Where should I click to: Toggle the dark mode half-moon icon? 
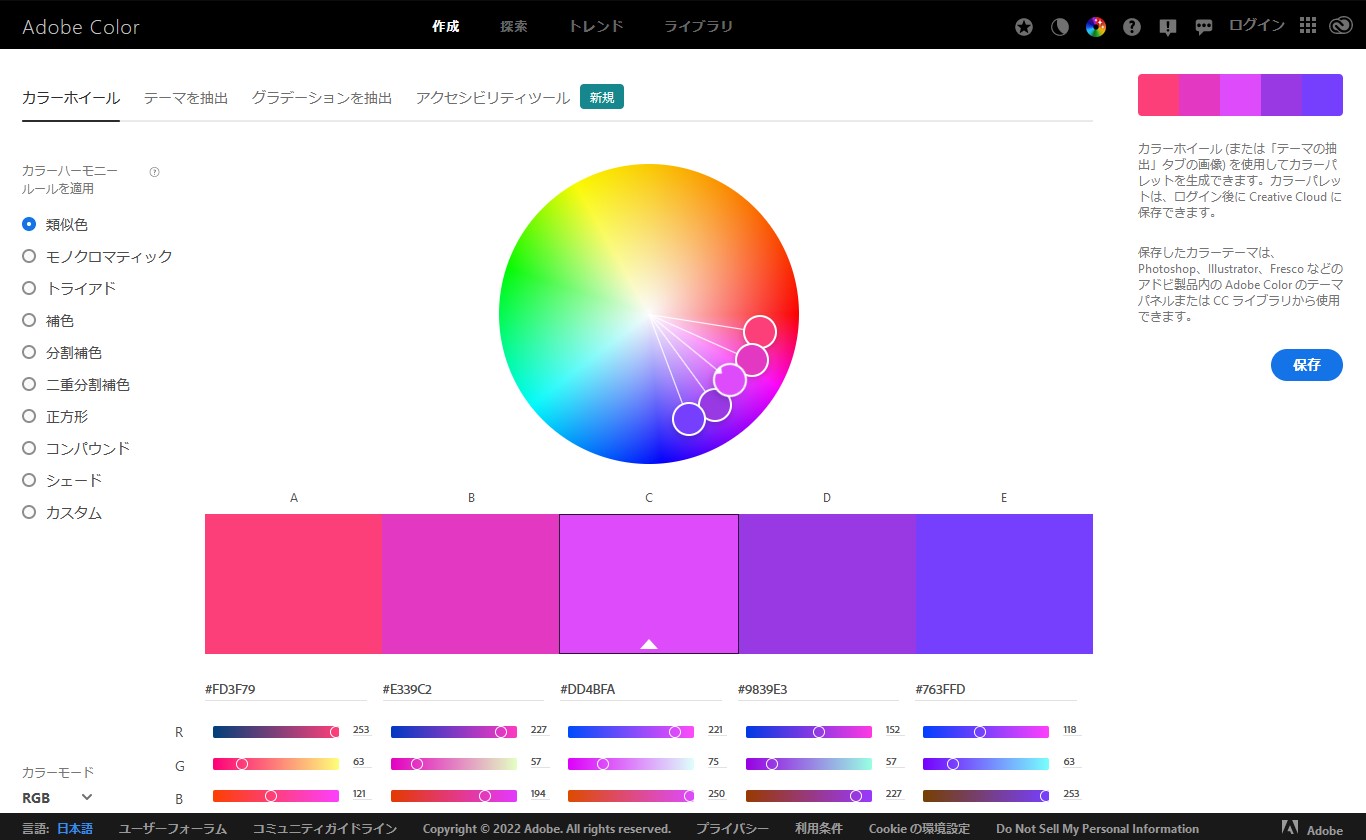coord(1060,27)
